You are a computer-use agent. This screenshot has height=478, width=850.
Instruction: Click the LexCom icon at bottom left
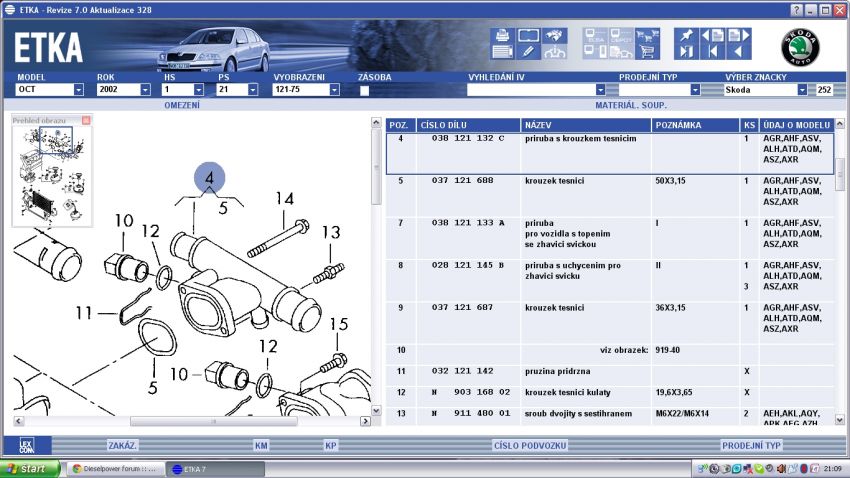coord(27,445)
